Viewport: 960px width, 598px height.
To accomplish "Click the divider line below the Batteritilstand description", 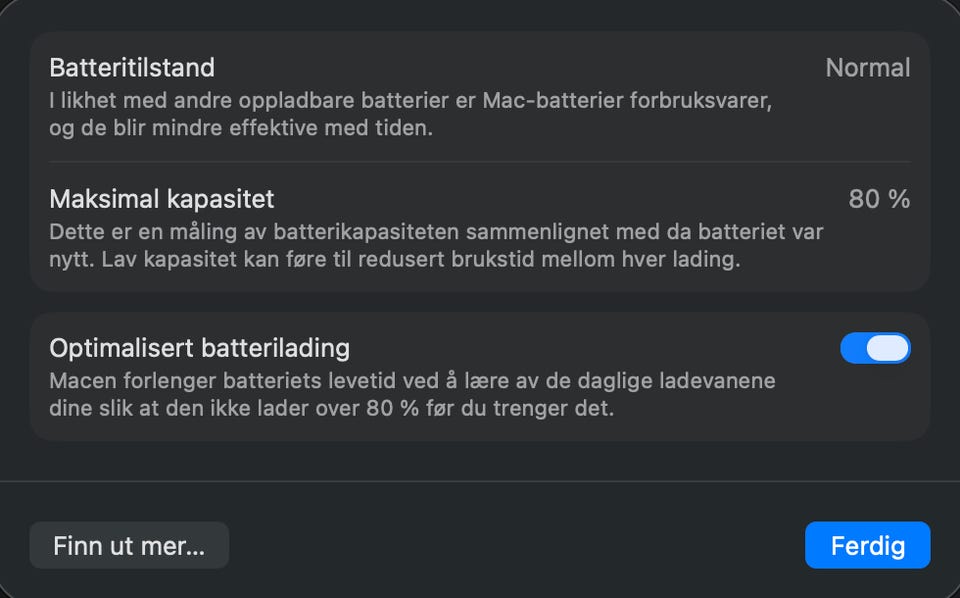I will point(480,162).
